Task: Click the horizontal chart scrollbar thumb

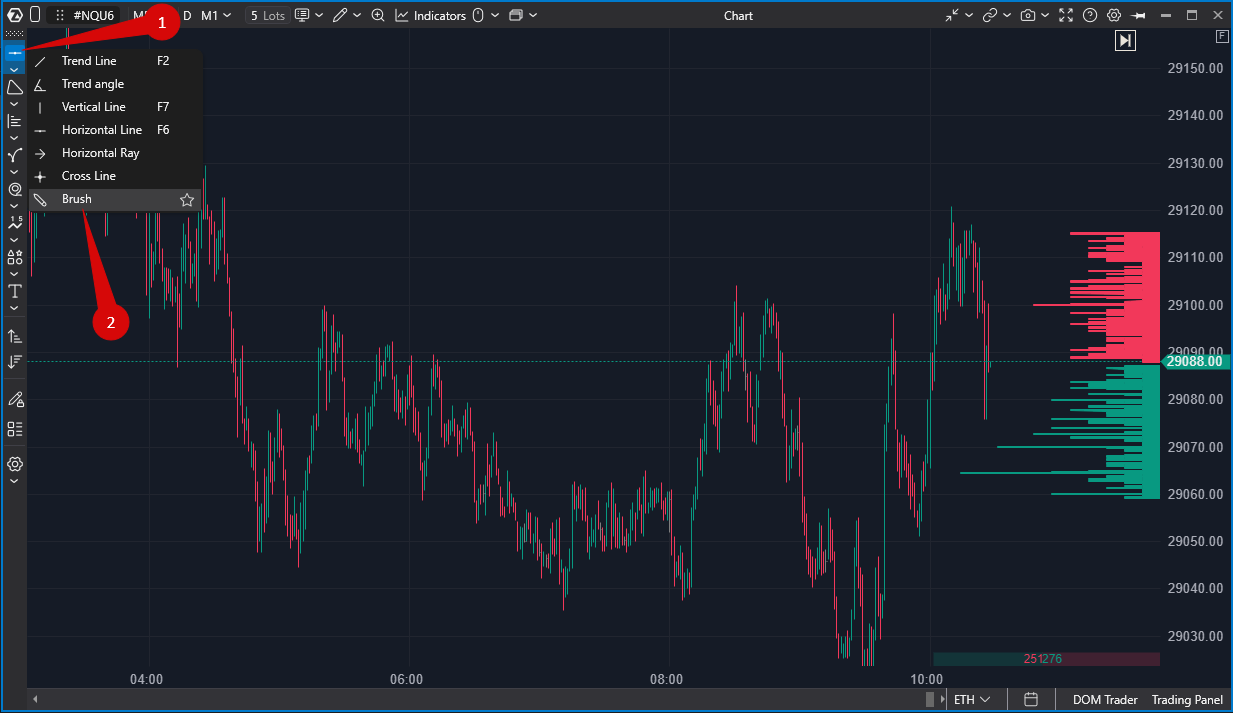Action: click(930, 699)
